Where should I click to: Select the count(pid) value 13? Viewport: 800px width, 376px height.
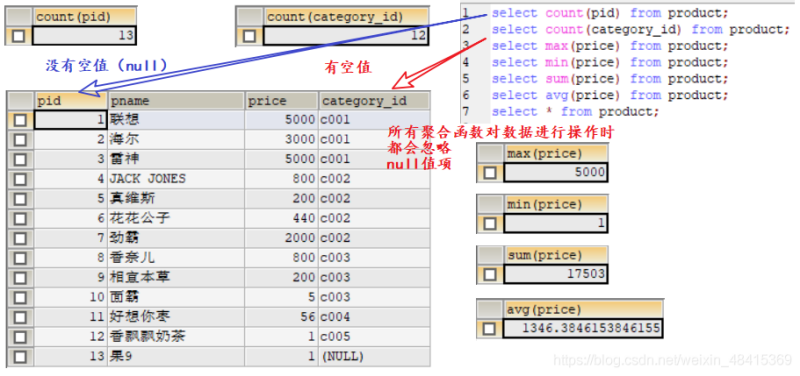[85, 36]
